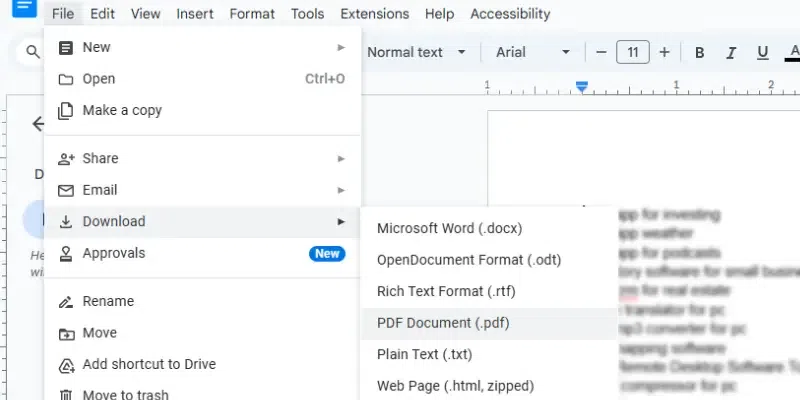This screenshot has height=400, width=800.
Task: Open the Extensions menu
Action: click(x=374, y=14)
